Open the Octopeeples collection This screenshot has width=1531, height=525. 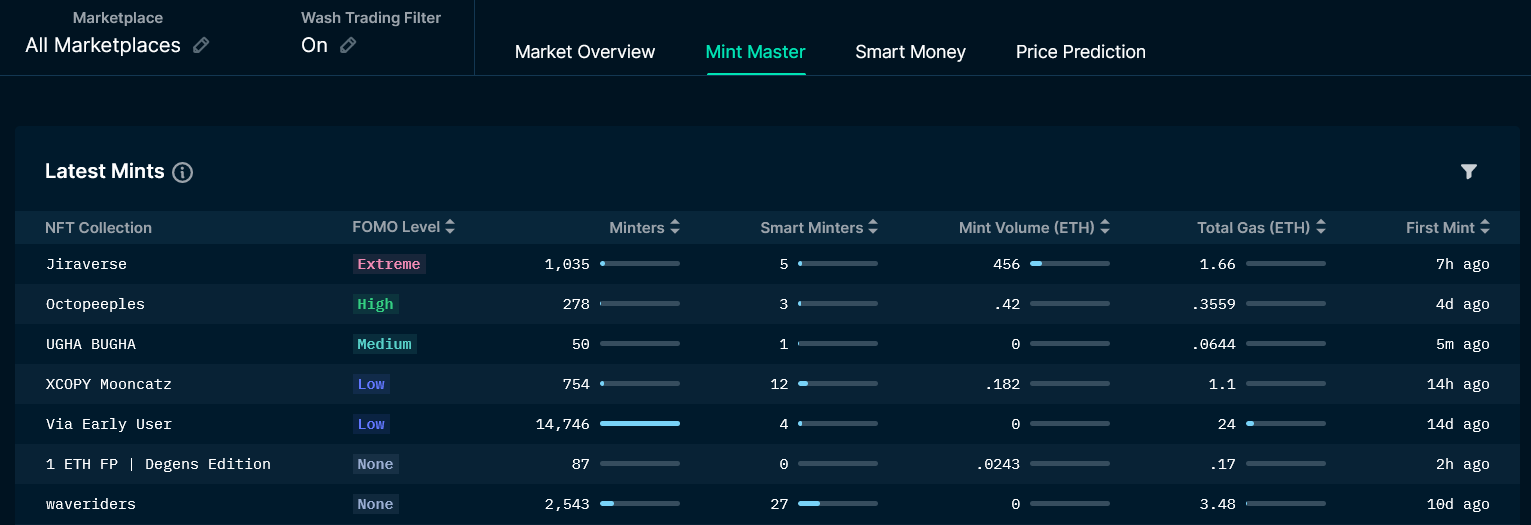click(95, 304)
